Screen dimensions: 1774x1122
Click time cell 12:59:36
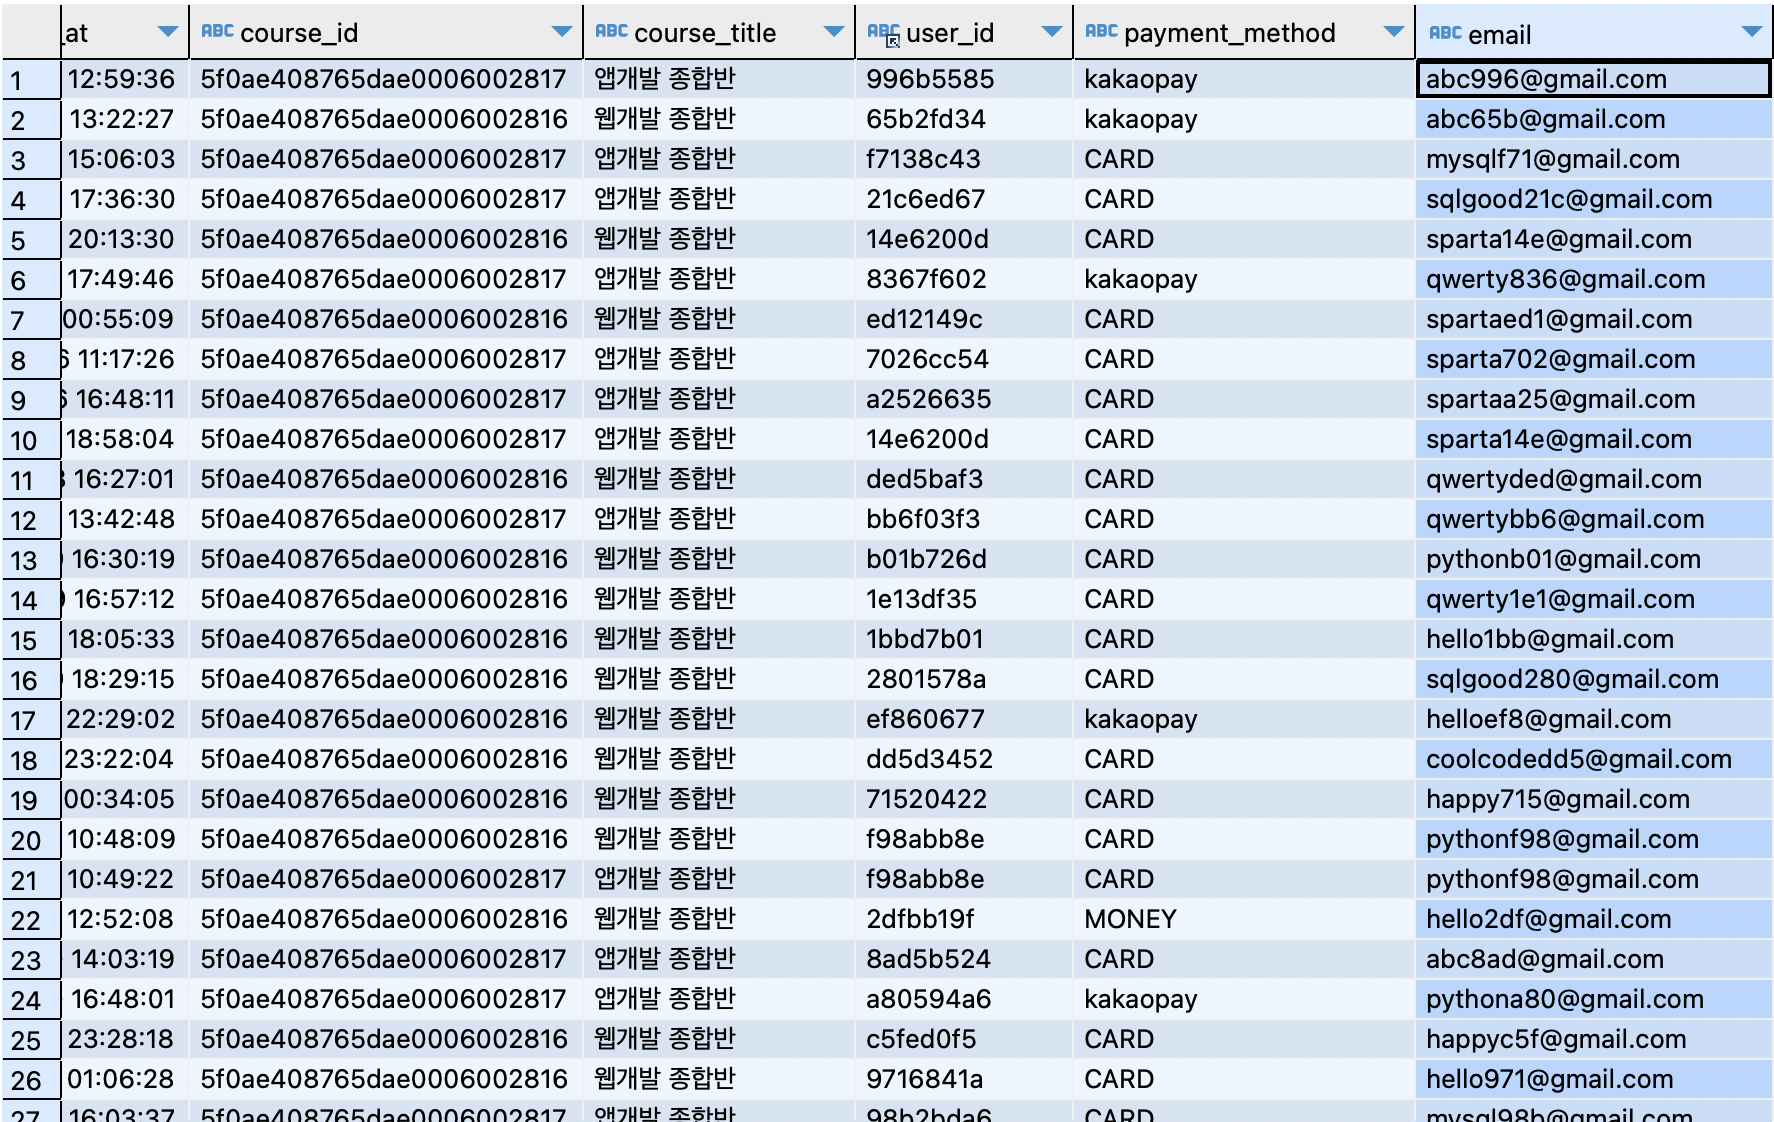pos(125,79)
